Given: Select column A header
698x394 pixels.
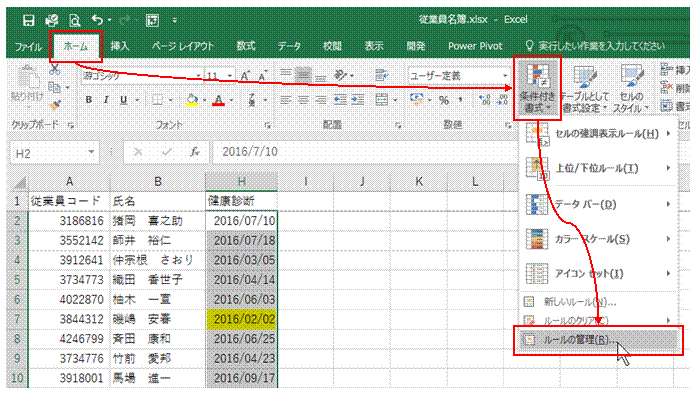Looking at the screenshot, I should 69,182.
